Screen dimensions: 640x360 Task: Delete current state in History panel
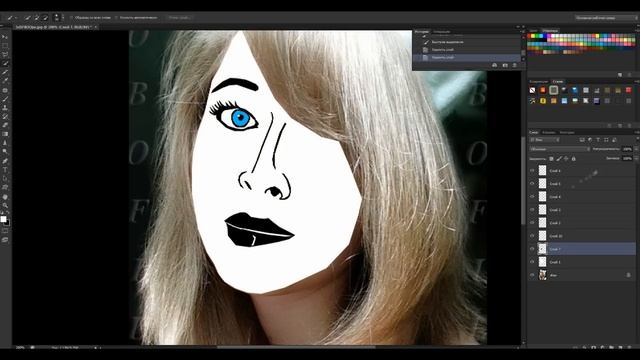click(x=515, y=65)
